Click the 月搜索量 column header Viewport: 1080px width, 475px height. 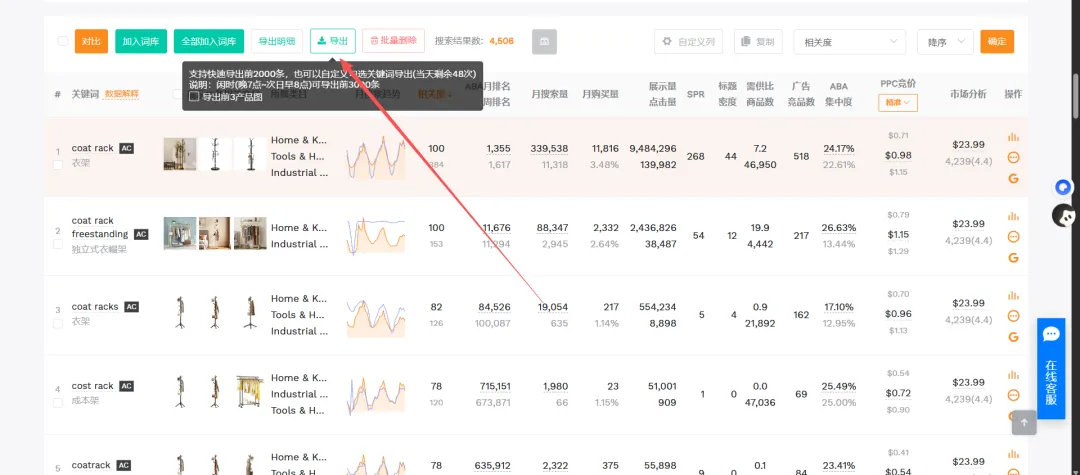550,94
